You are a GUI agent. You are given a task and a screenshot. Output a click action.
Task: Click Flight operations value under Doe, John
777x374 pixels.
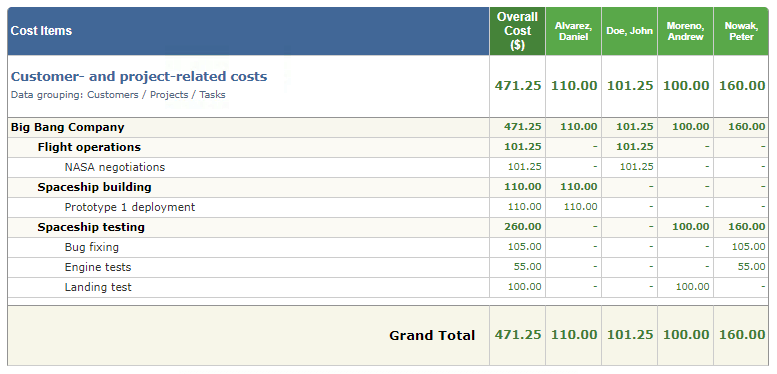coord(635,147)
